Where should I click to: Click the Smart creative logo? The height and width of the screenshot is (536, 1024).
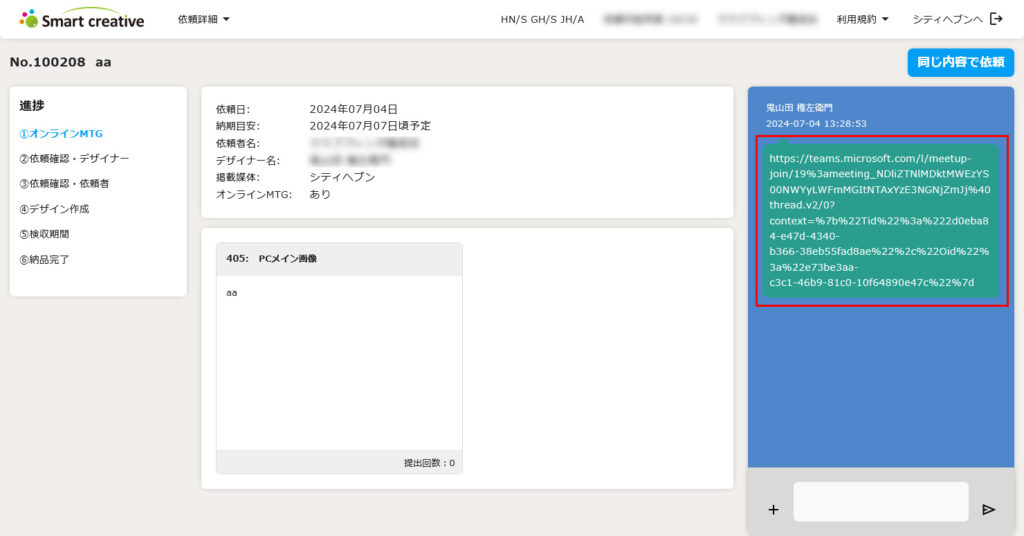[x=82, y=19]
